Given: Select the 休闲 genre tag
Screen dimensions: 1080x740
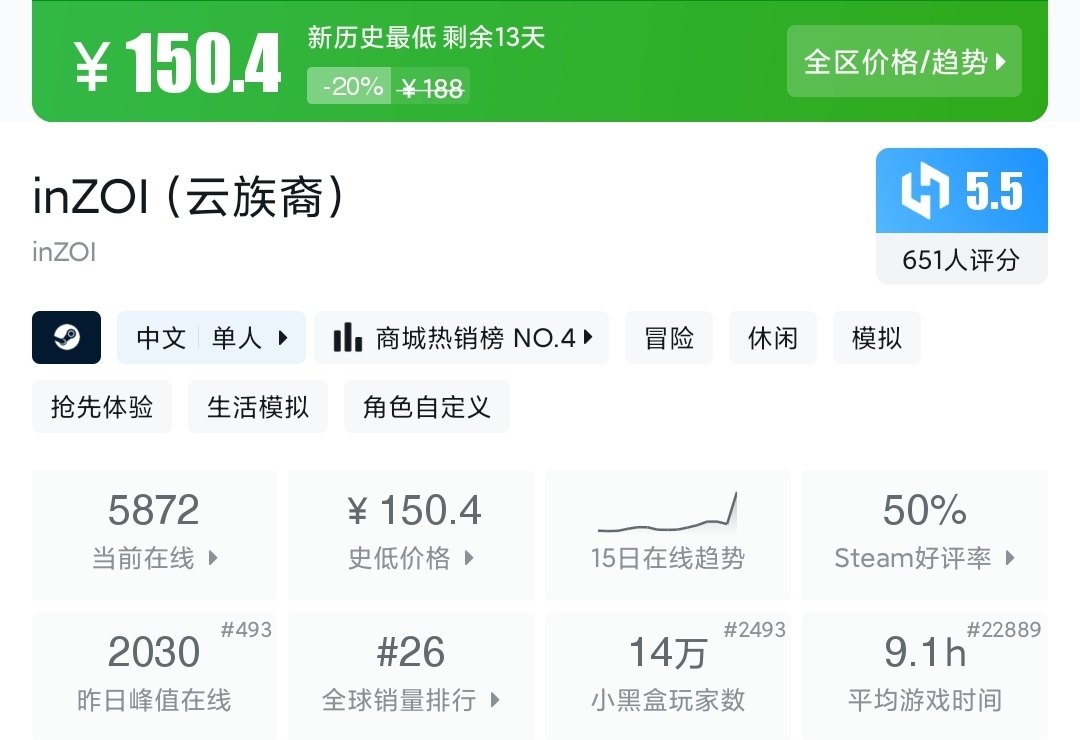Looking at the screenshot, I should click(773, 338).
